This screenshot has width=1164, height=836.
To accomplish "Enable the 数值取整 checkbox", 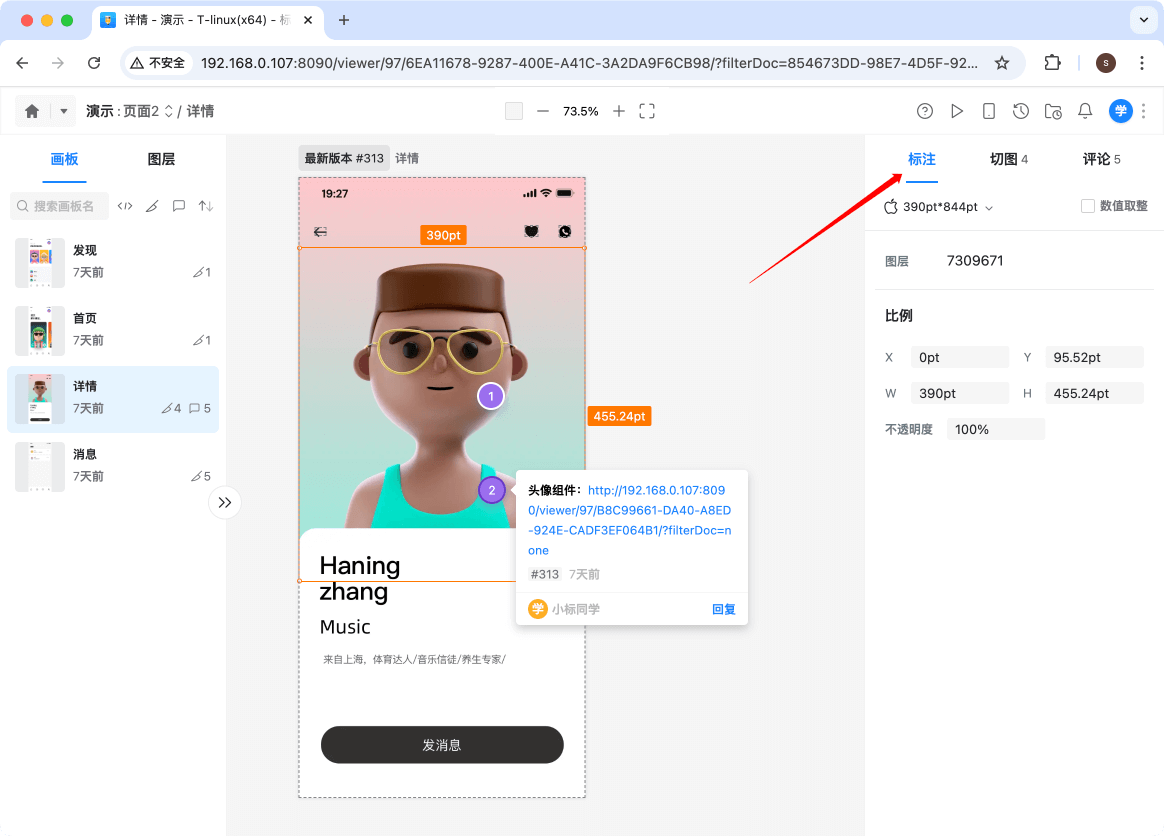I will [1088, 206].
